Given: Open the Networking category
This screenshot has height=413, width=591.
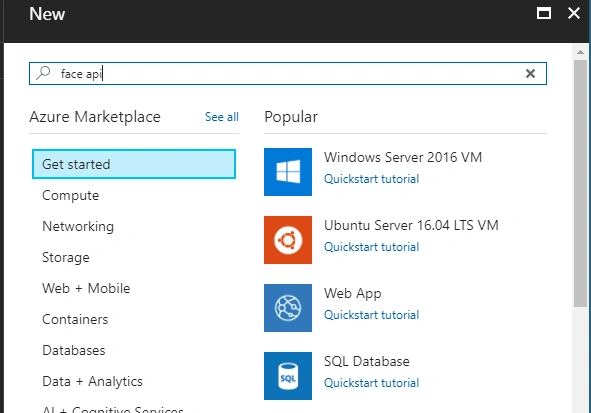Looking at the screenshot, I should [x=78, y=226].
